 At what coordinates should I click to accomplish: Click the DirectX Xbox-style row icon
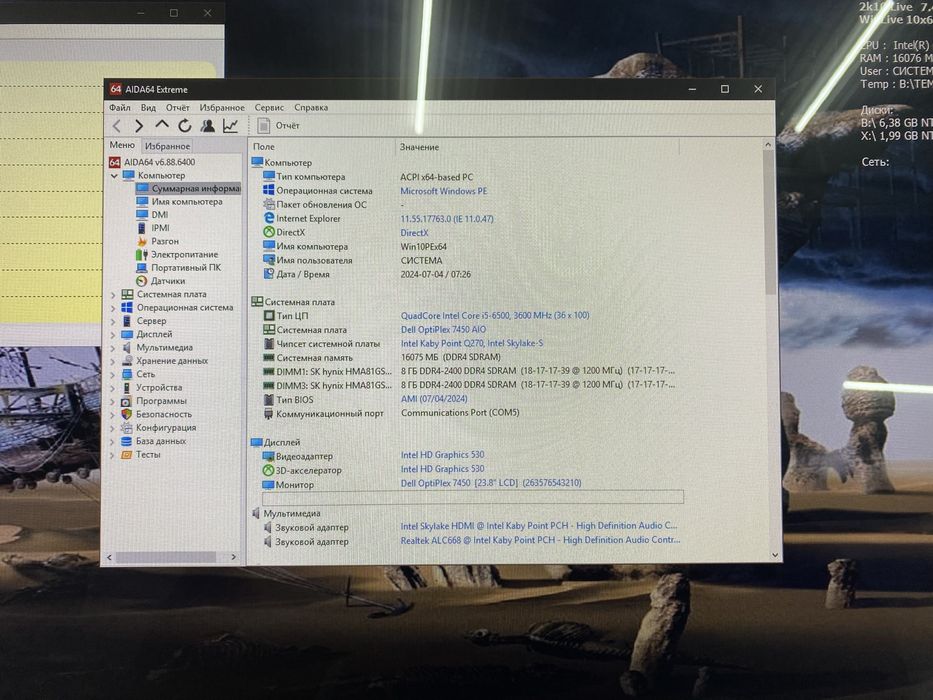pyautogui.click(x=269, y=232)
